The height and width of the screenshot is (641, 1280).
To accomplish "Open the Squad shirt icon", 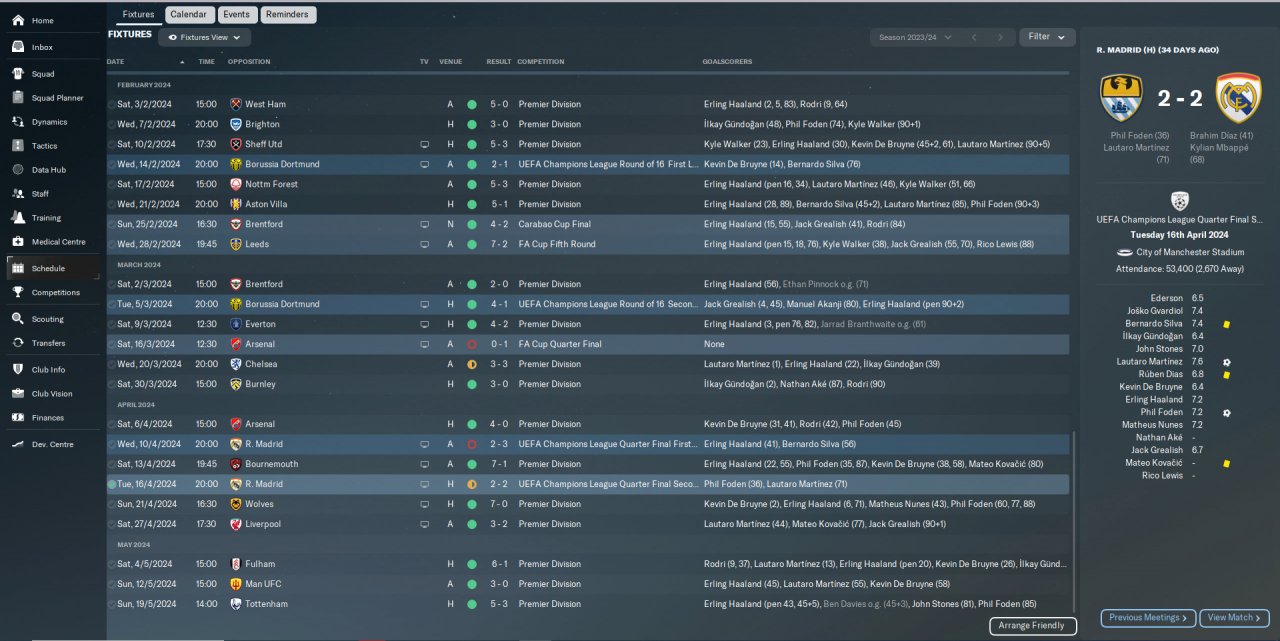I will pos(18,73).
